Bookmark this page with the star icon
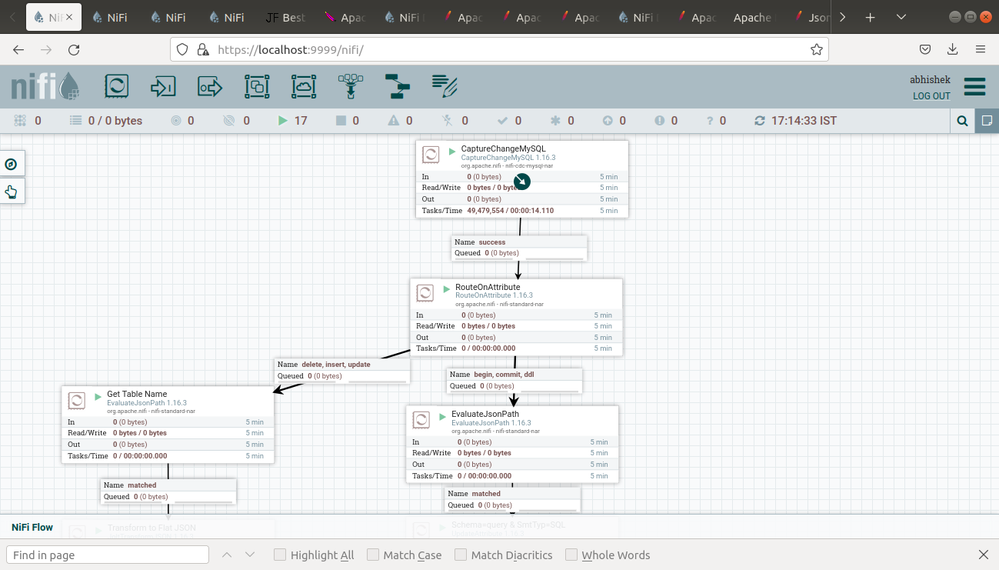 (x=816, y=50)
